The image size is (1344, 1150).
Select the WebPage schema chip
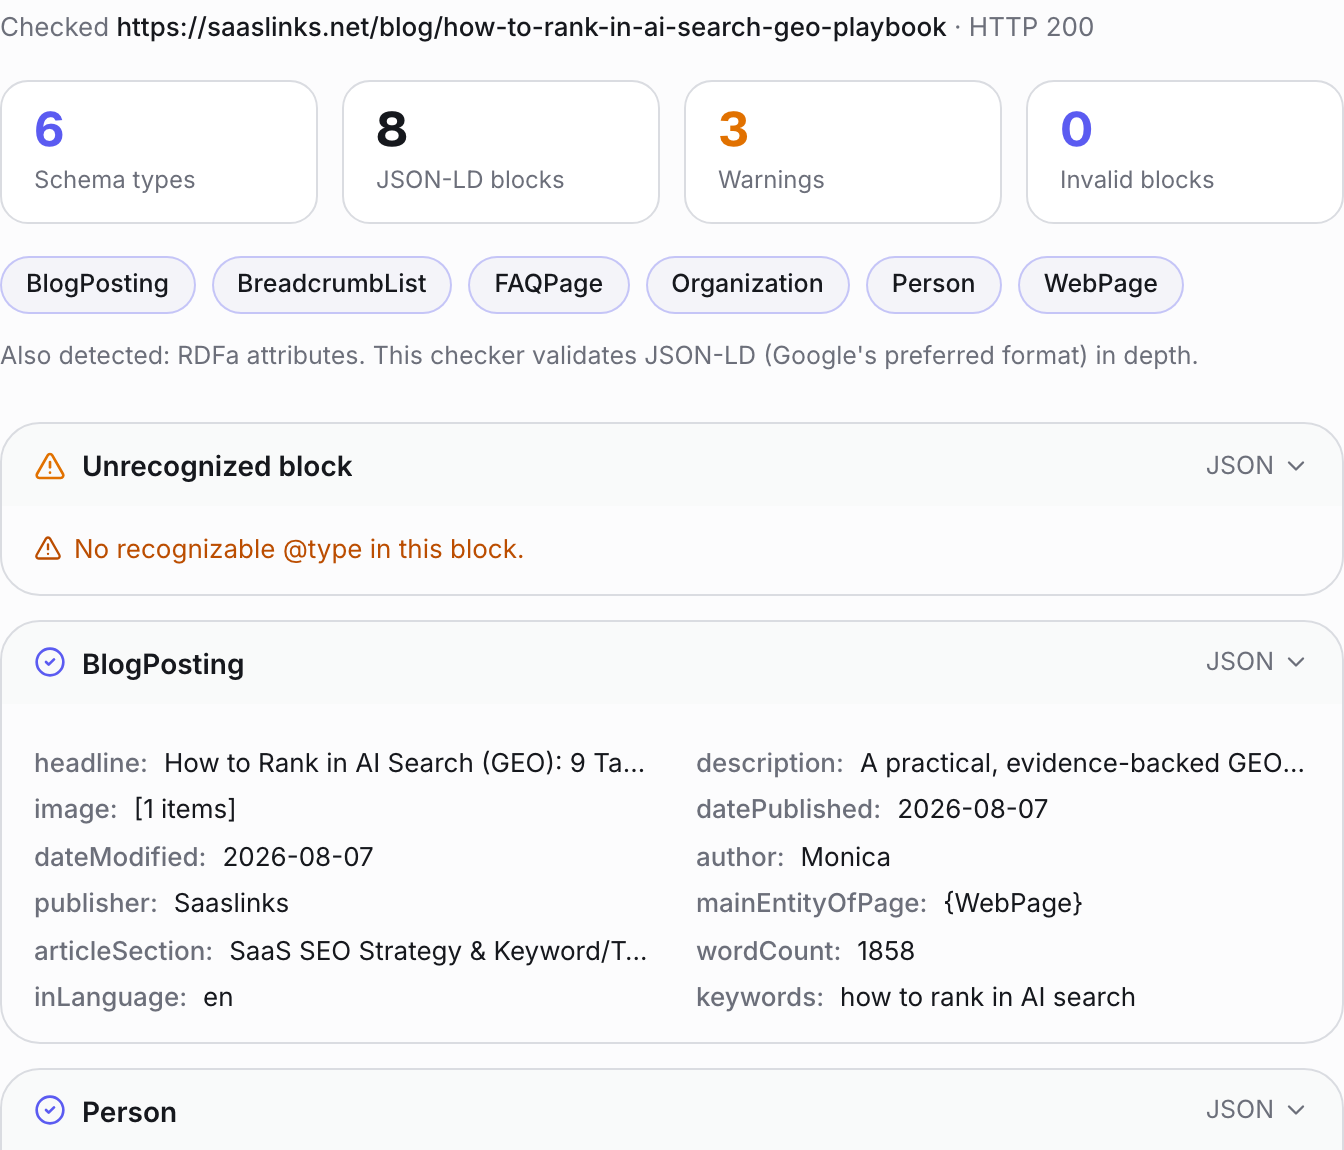(x=1101, y=284)
